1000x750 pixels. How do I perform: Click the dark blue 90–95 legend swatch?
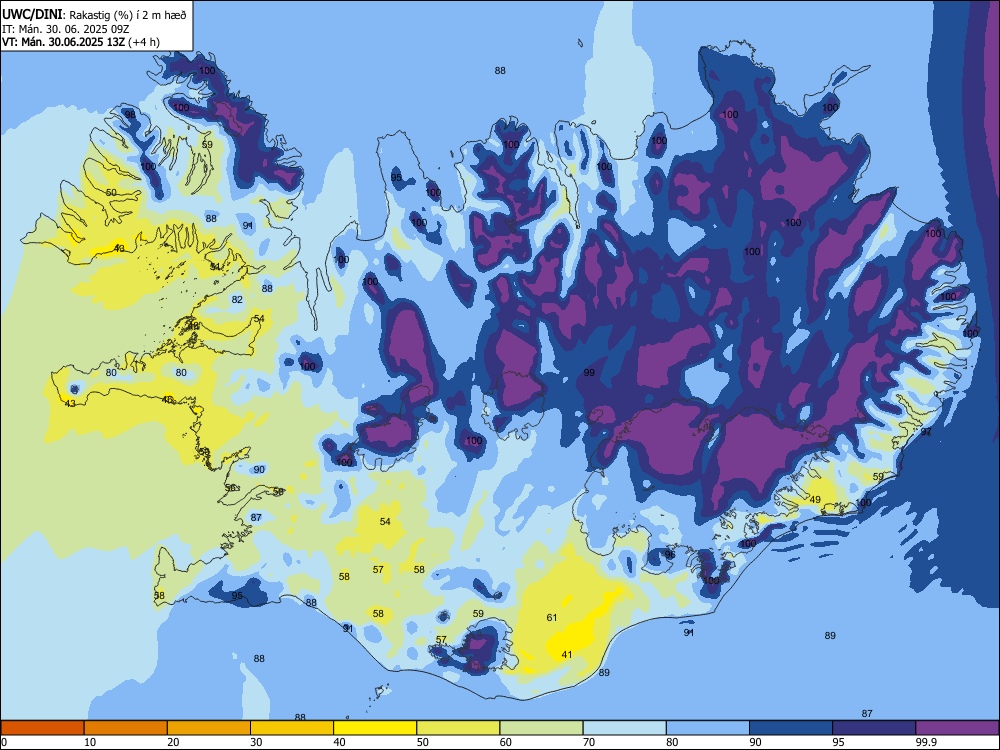[x=791, y=728]
